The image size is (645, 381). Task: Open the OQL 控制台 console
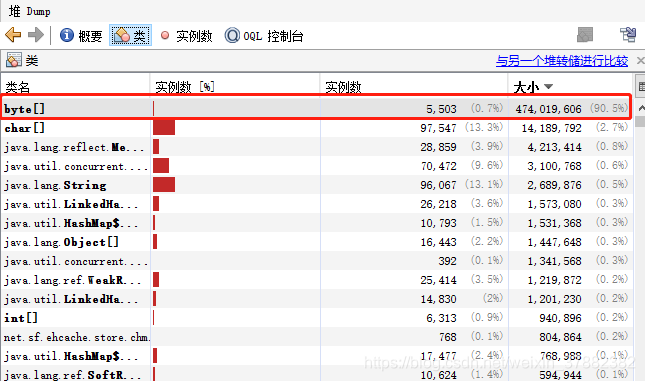click(x=264, y=36)
